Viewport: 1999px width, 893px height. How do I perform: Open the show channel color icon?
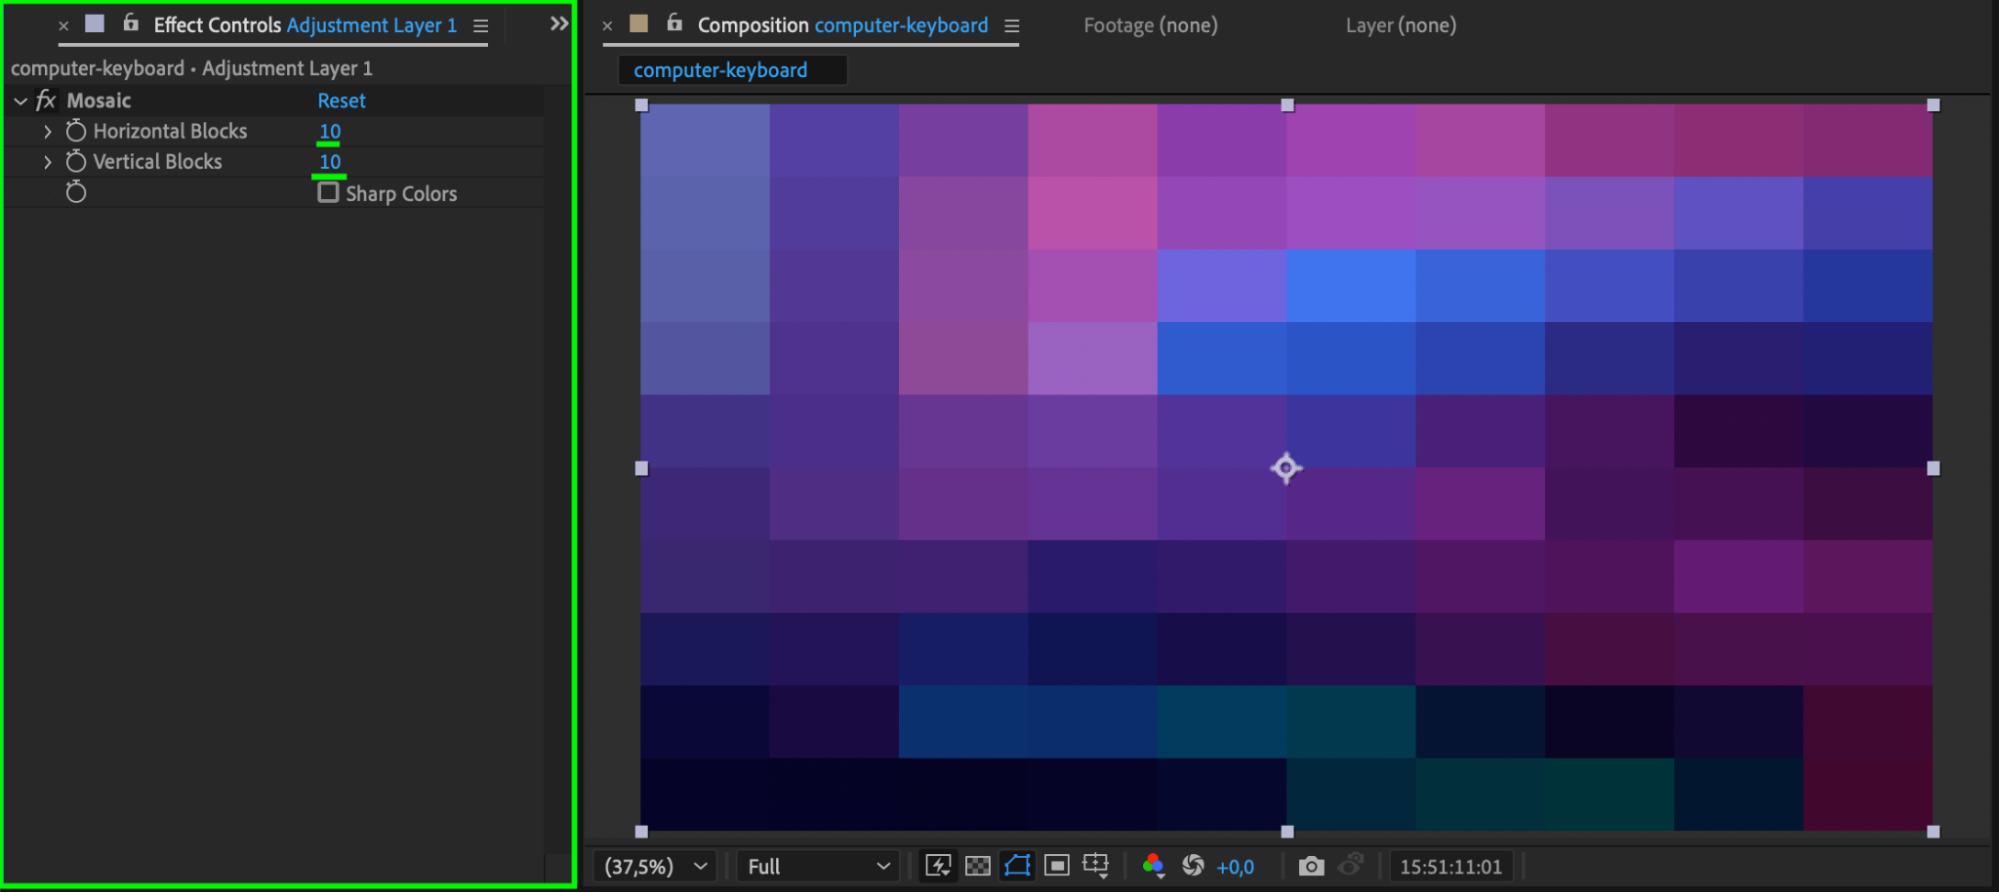coord(1153,866)
